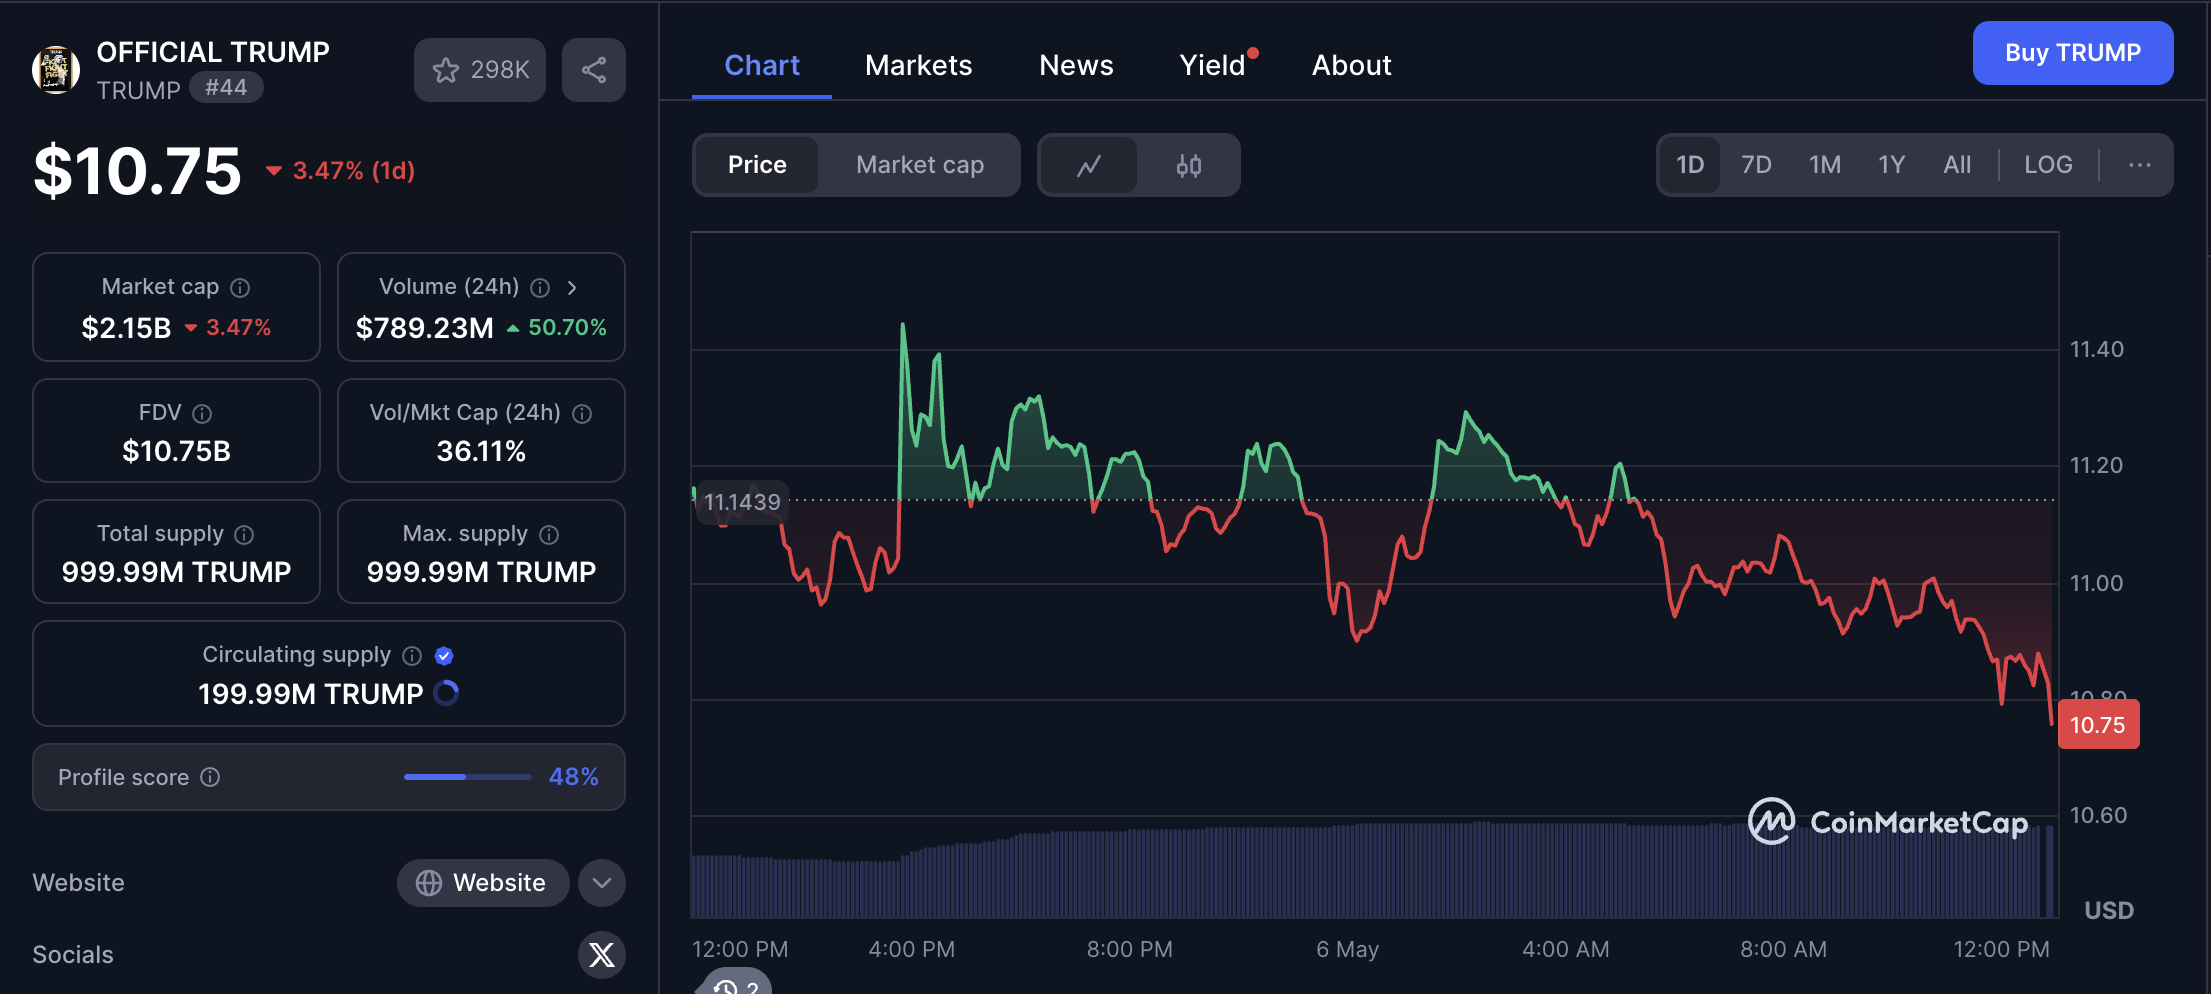Click the history events badge below chart

736,982
